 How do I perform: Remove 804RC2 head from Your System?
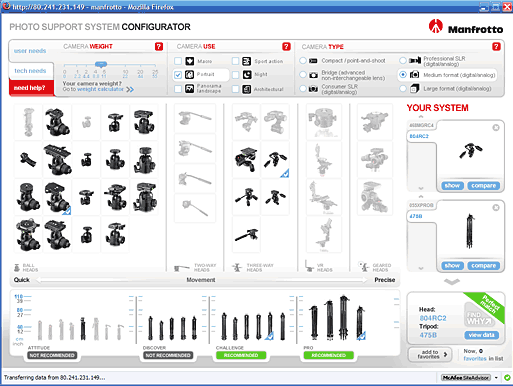pyautogui.click(x=496, y=128)
